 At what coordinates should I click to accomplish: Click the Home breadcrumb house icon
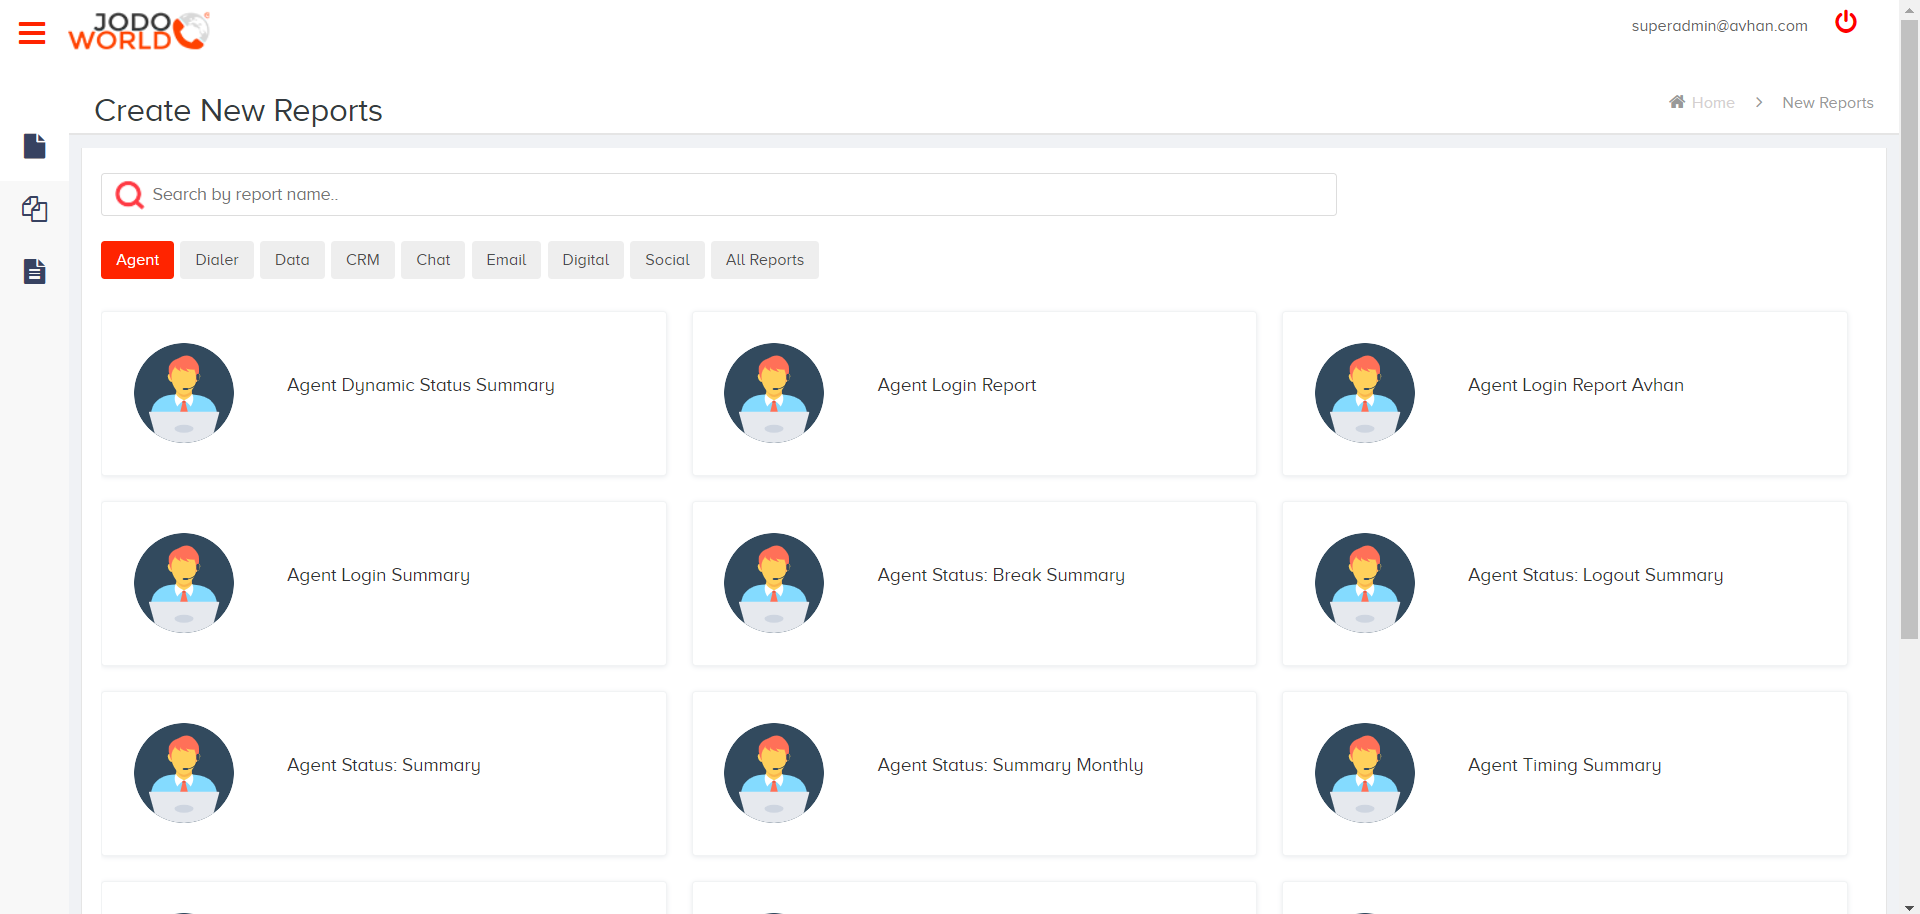coord(1679,101)
